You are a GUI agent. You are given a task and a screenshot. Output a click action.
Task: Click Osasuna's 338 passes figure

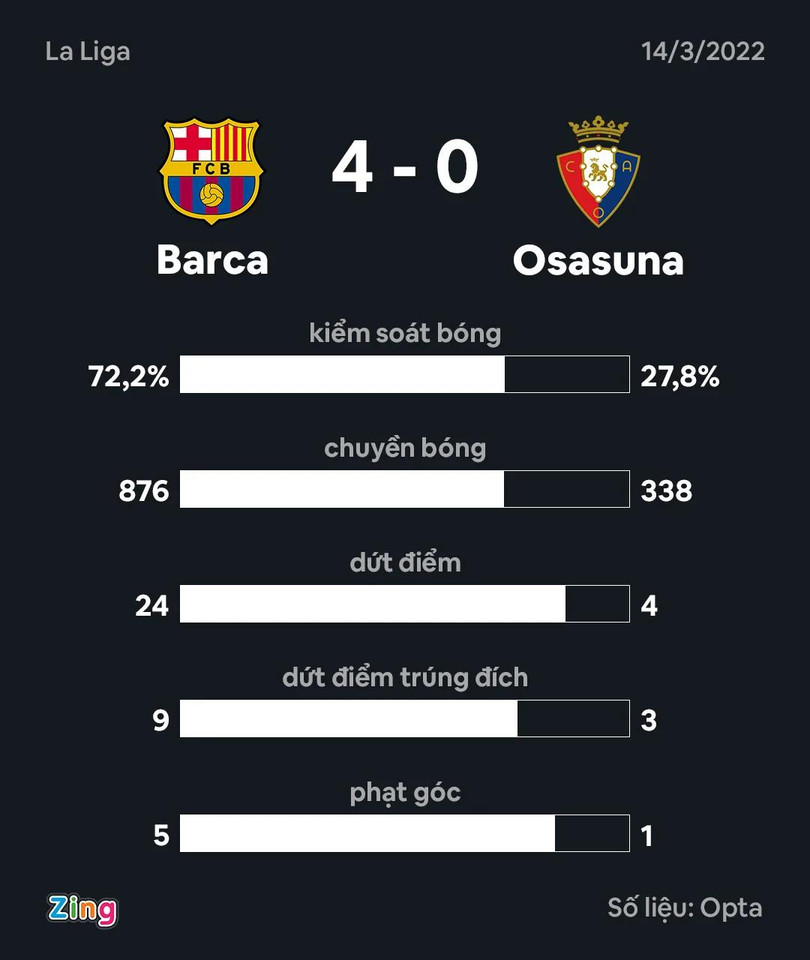667,491
